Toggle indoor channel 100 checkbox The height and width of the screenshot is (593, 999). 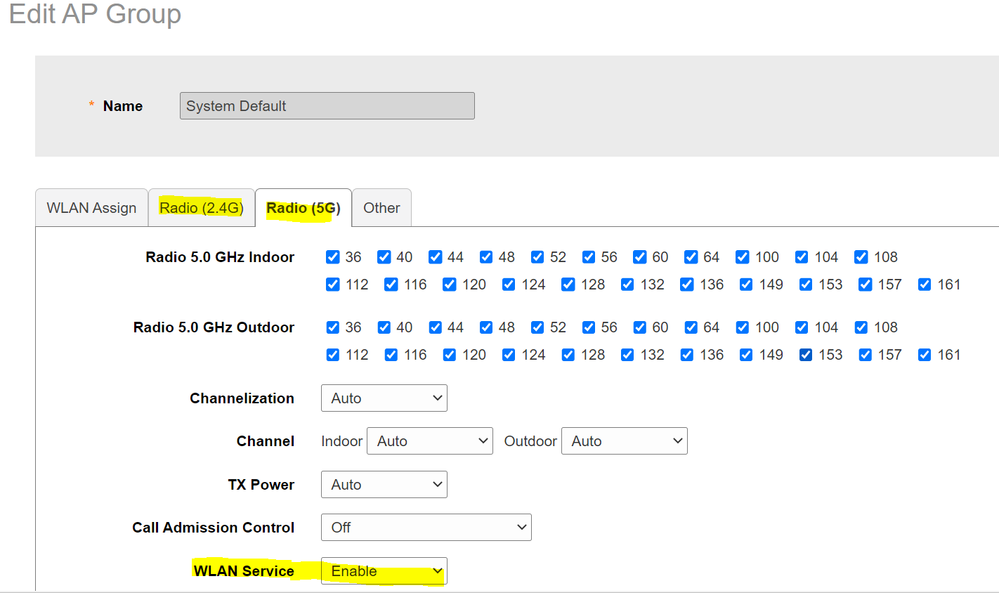tap(742, 257)
